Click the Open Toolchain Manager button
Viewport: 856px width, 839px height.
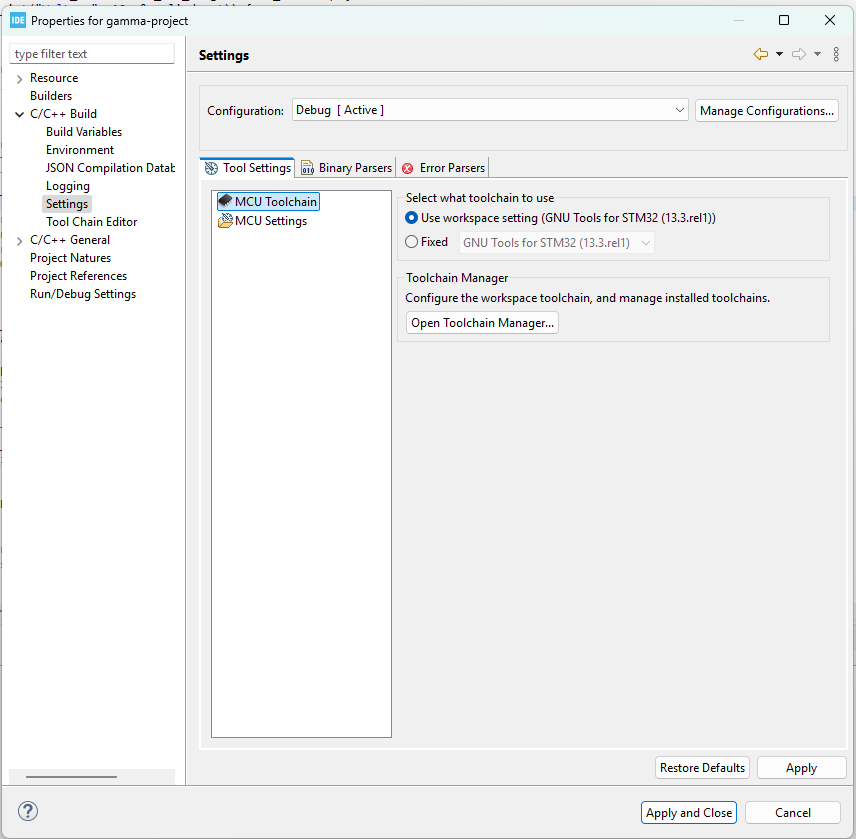(482, 323)
